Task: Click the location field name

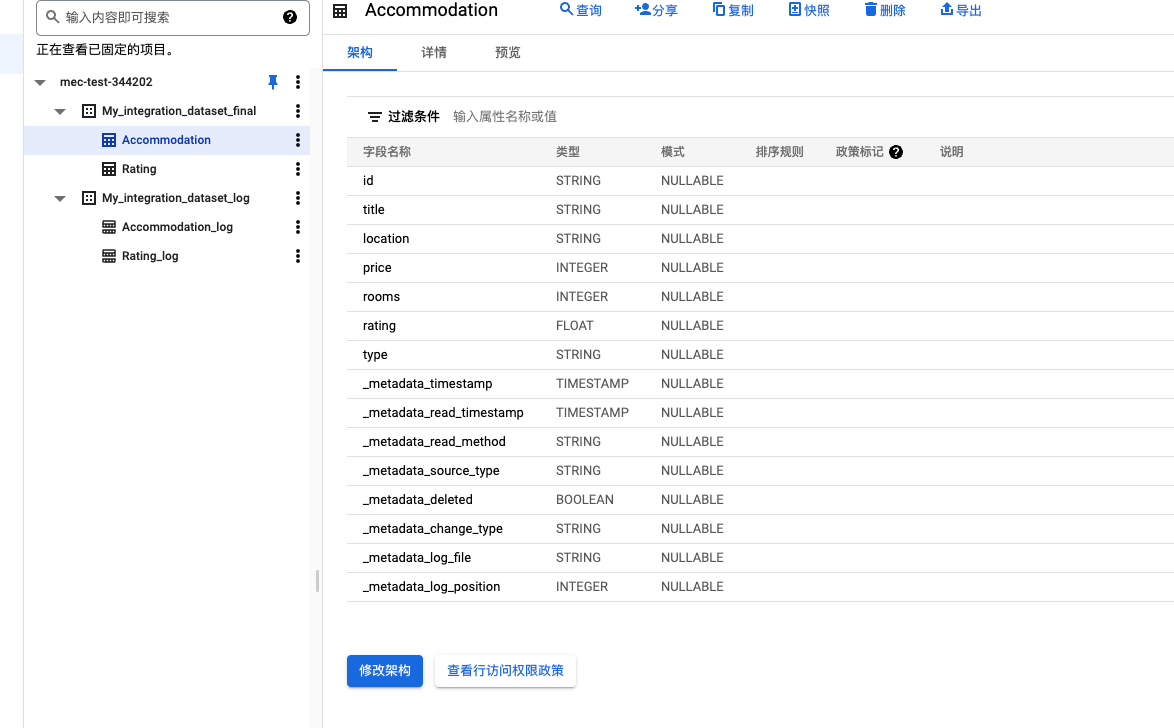Action: 386,239
